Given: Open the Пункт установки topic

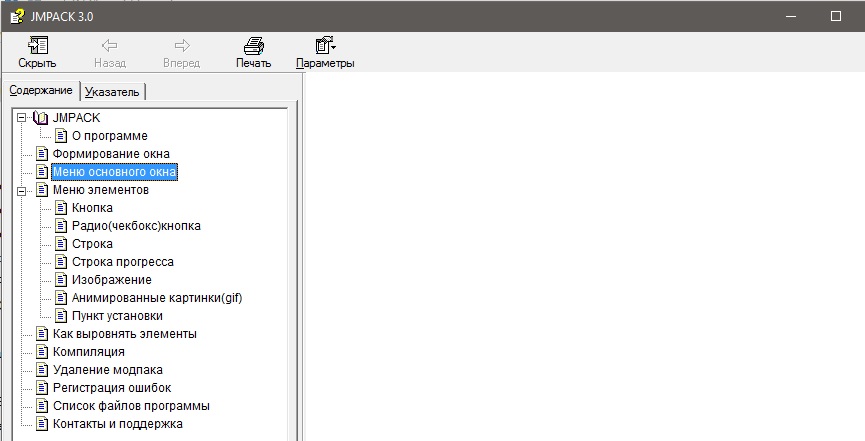Looking at the screenshot, I should (x=117, y=316).
